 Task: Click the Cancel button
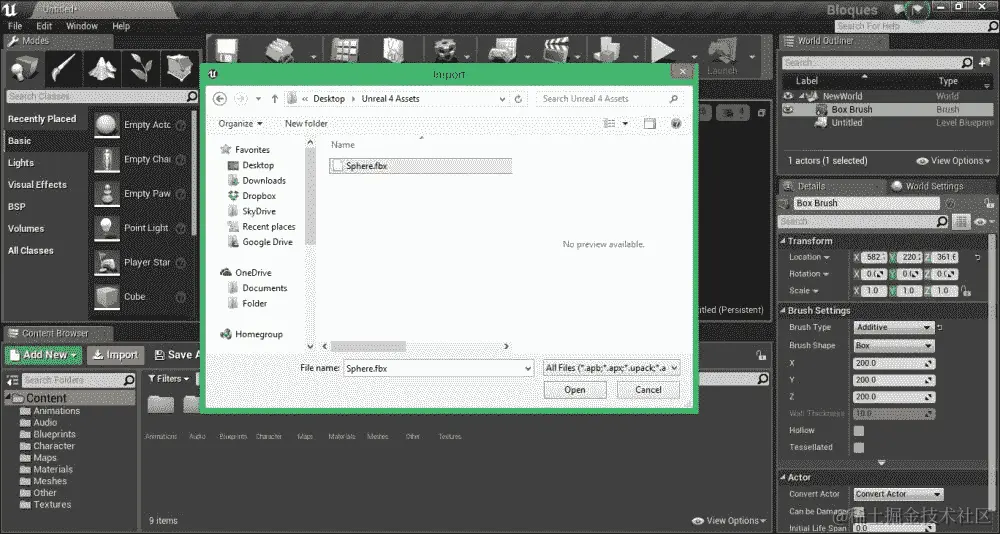tap(648, 390)
